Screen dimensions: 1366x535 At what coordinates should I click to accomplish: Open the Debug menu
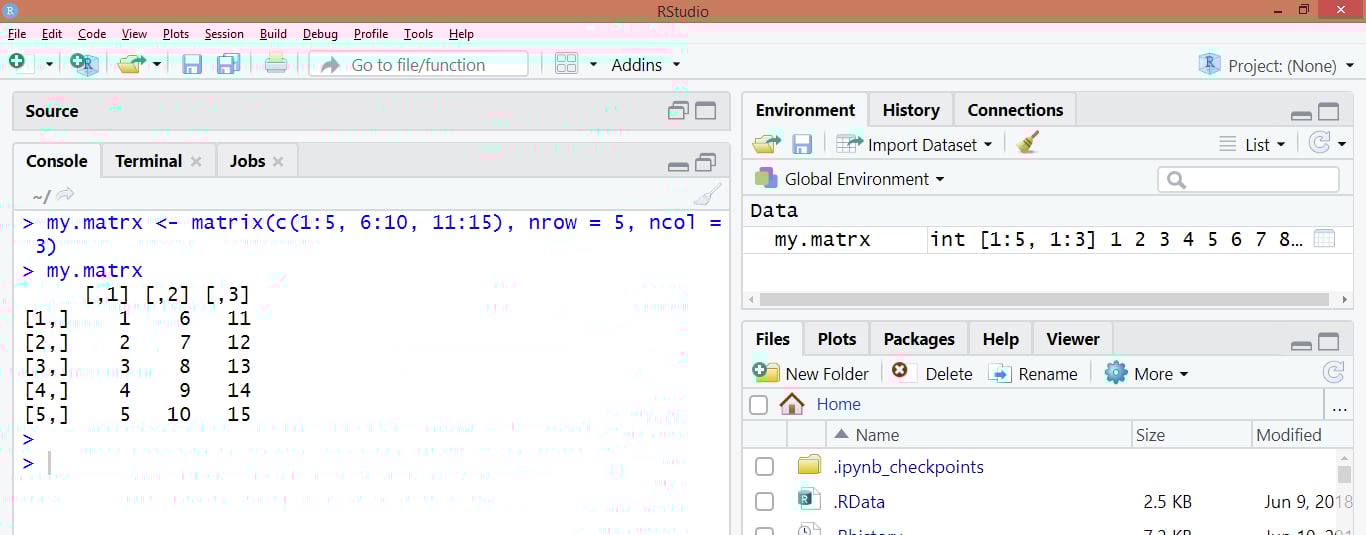[x=320, y=34]
